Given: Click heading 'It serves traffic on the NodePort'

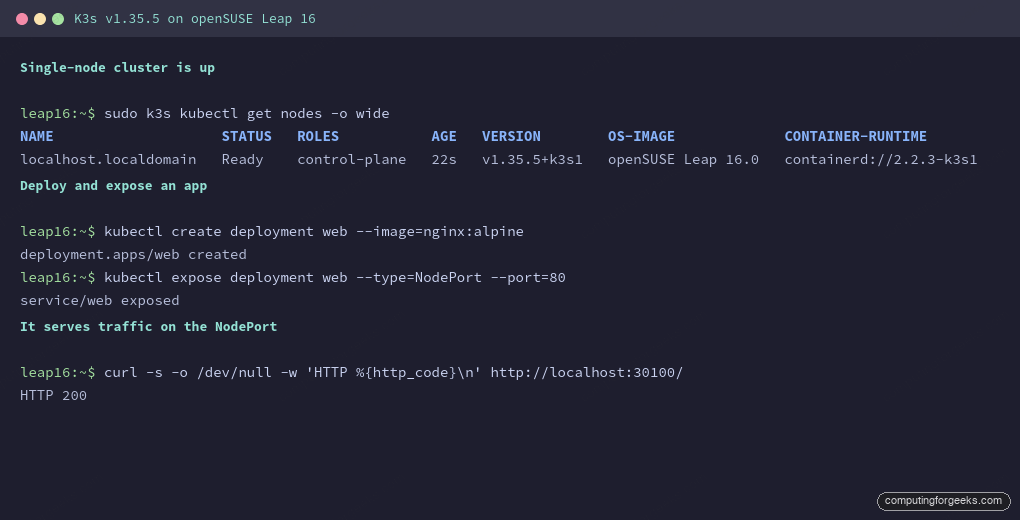Looking at the screenshot, I should [148, 327].
